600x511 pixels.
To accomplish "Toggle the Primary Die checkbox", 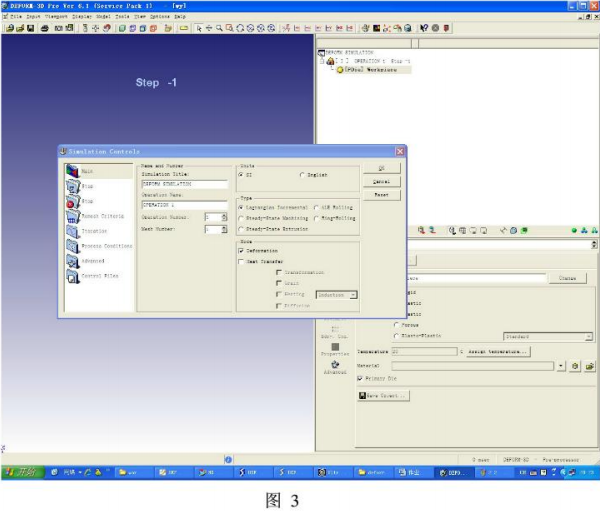I will [x=360, y=379].
